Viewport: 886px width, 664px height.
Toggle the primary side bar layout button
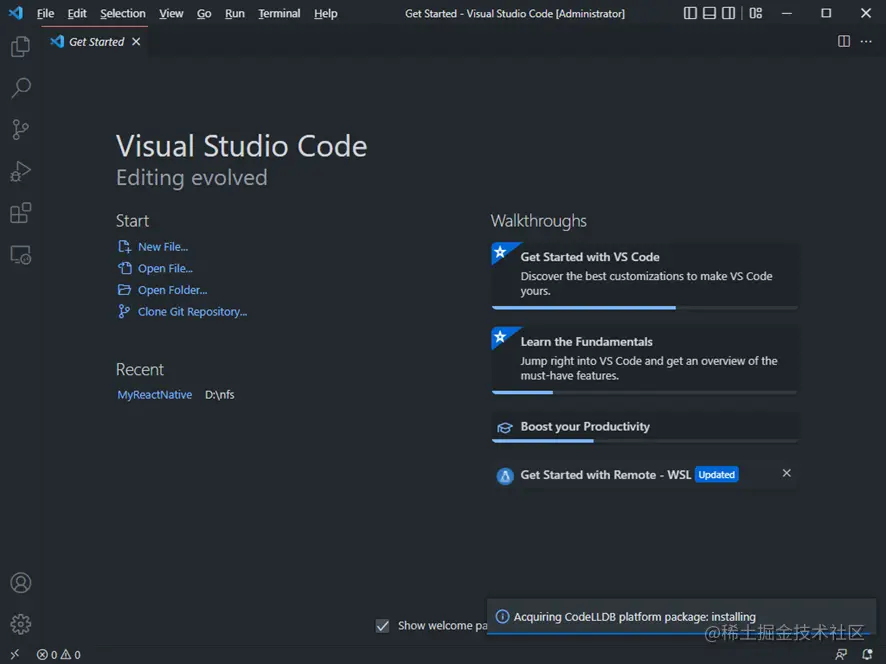691,14
